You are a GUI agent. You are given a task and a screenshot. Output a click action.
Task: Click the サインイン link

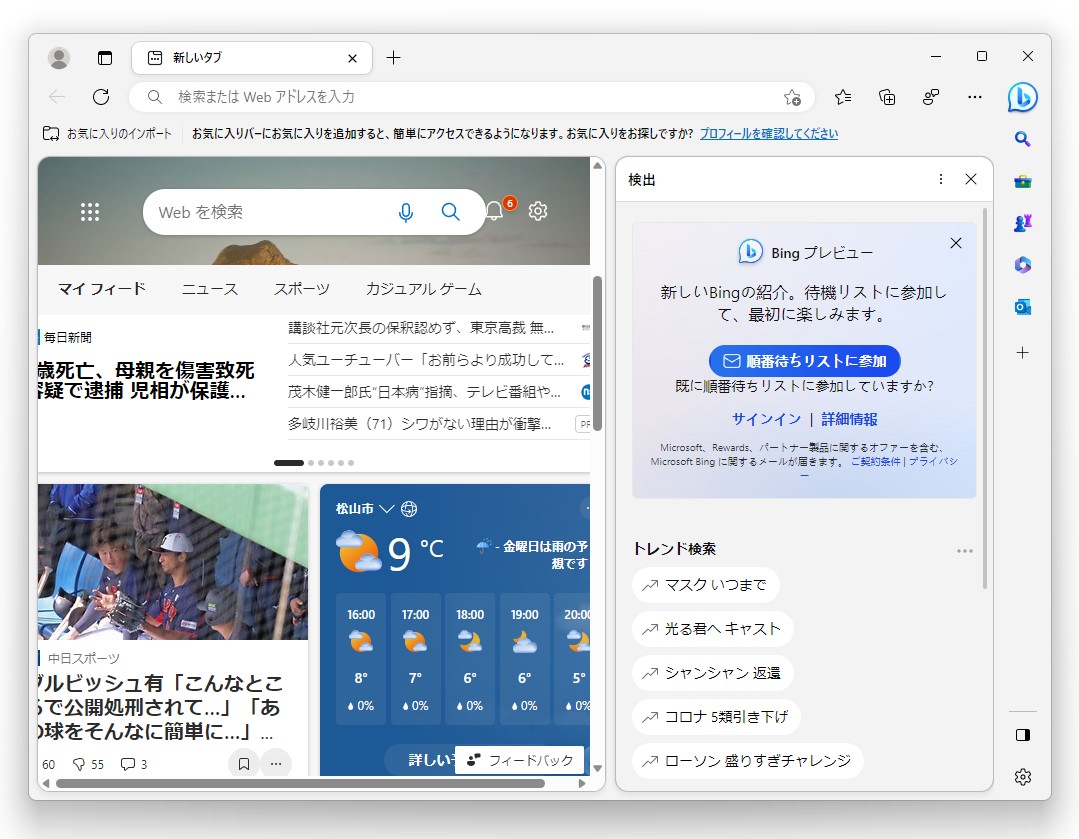click(765, 419)
